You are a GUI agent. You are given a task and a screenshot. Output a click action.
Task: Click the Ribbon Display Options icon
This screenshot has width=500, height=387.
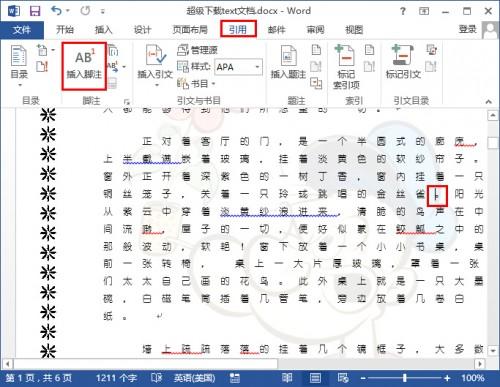(424, 12)
